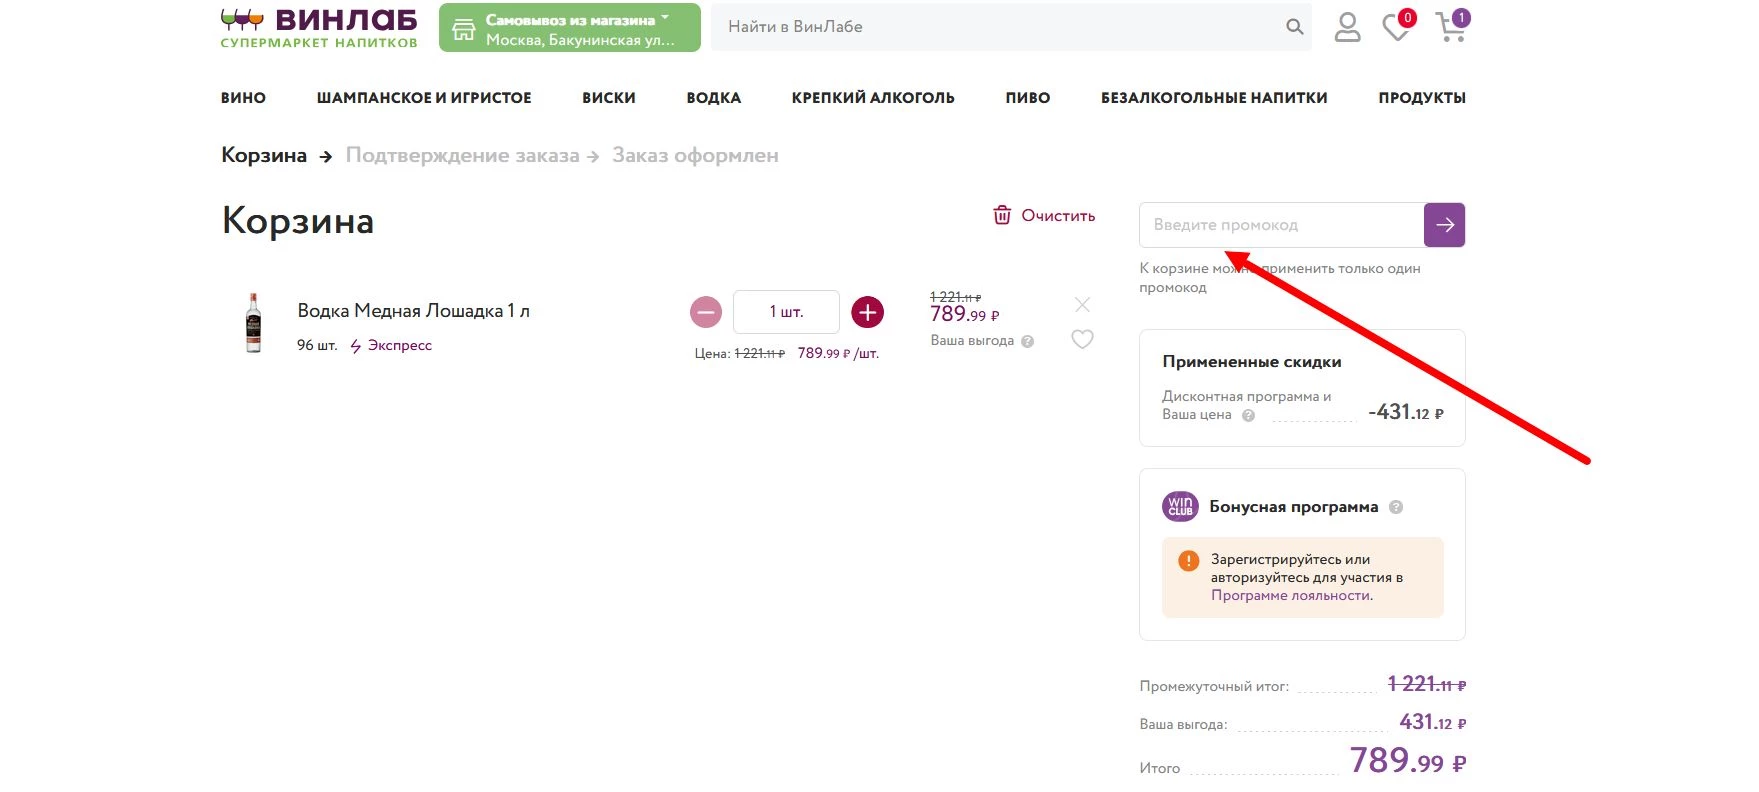Open the ВИСКИ category menu
The height and width of the screenshot is (792, 1759).
[608, 98]
